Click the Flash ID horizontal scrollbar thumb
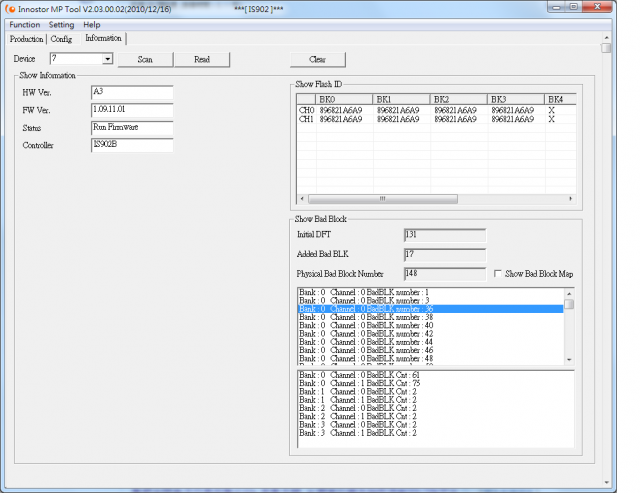640x493 pixels. (382, 199)
